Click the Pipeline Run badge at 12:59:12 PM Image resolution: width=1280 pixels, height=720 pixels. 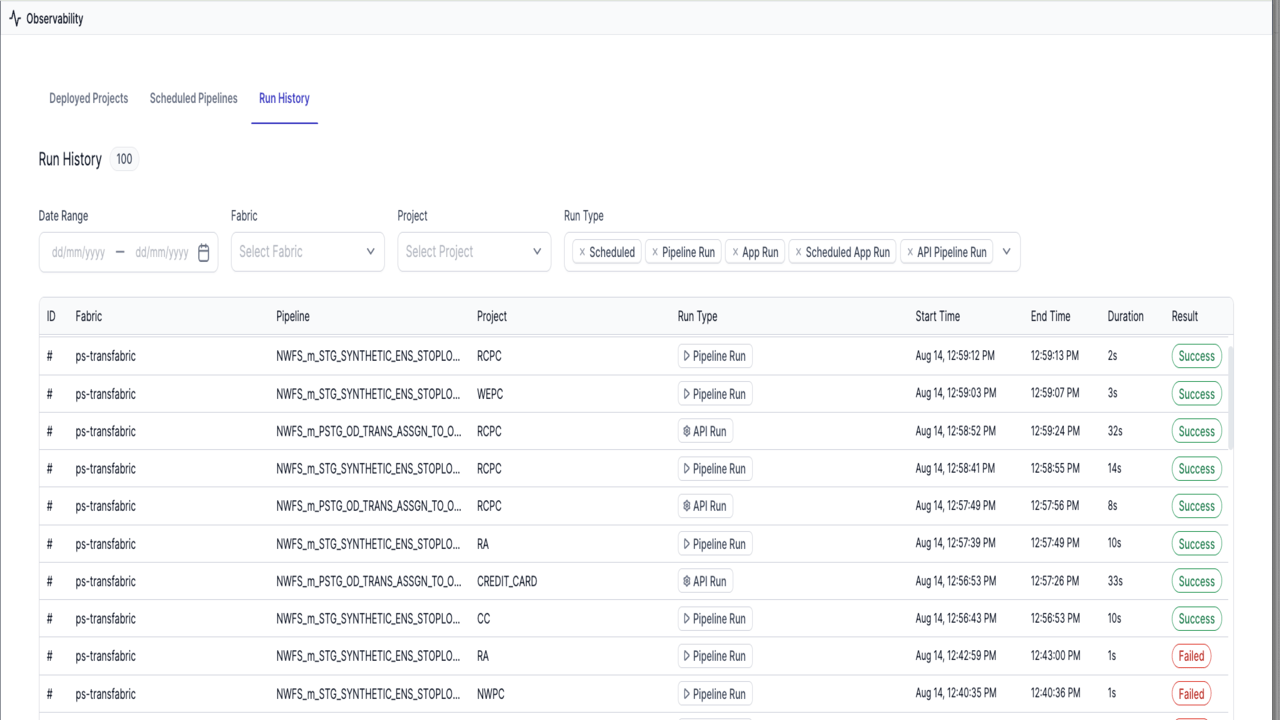click(x=715, y=356)
